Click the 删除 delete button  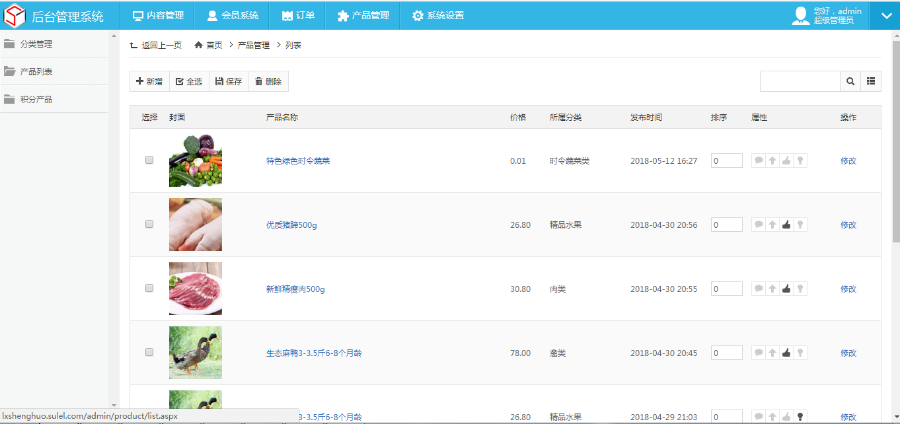pos(268,81)
